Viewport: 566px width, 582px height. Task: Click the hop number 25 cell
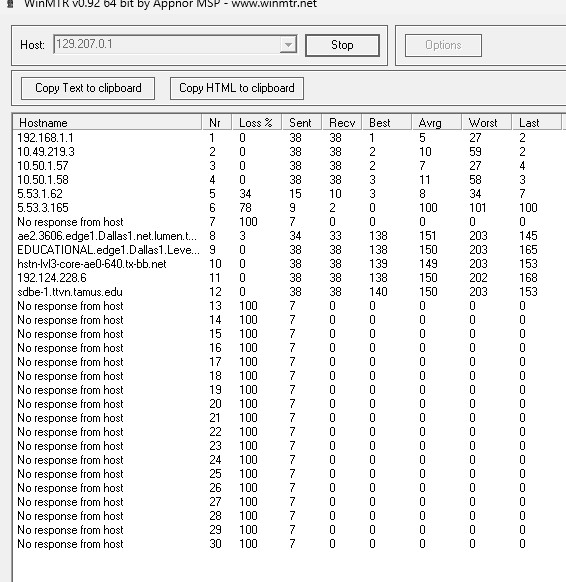point(215,474)
